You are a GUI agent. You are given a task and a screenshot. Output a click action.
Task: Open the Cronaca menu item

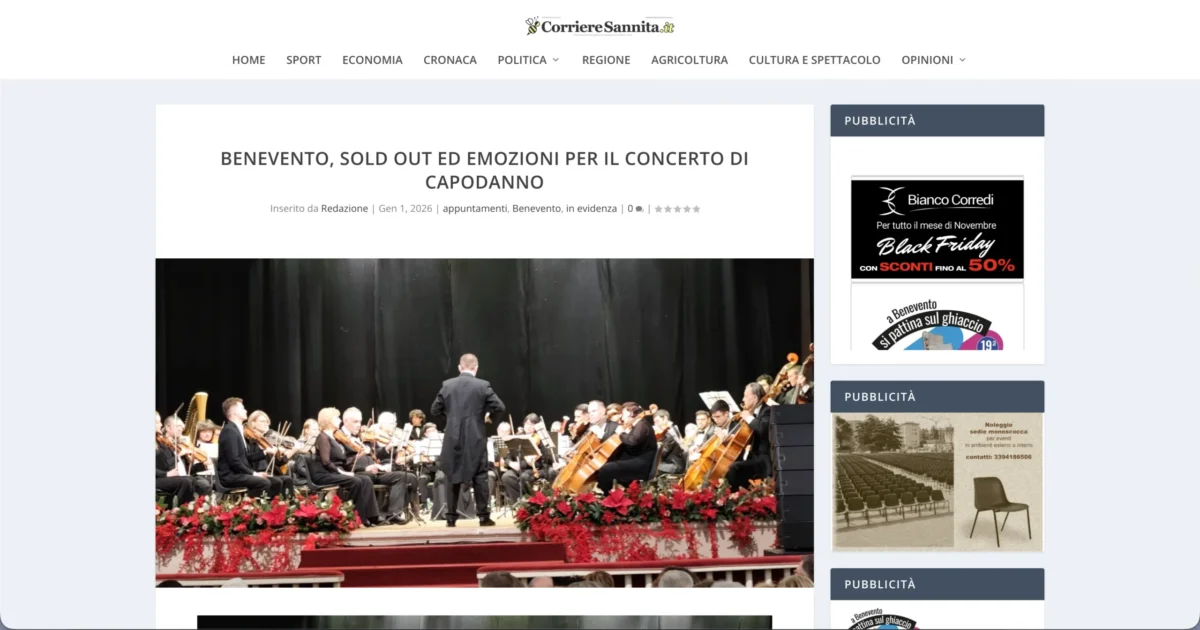click(x=450, y=60)
